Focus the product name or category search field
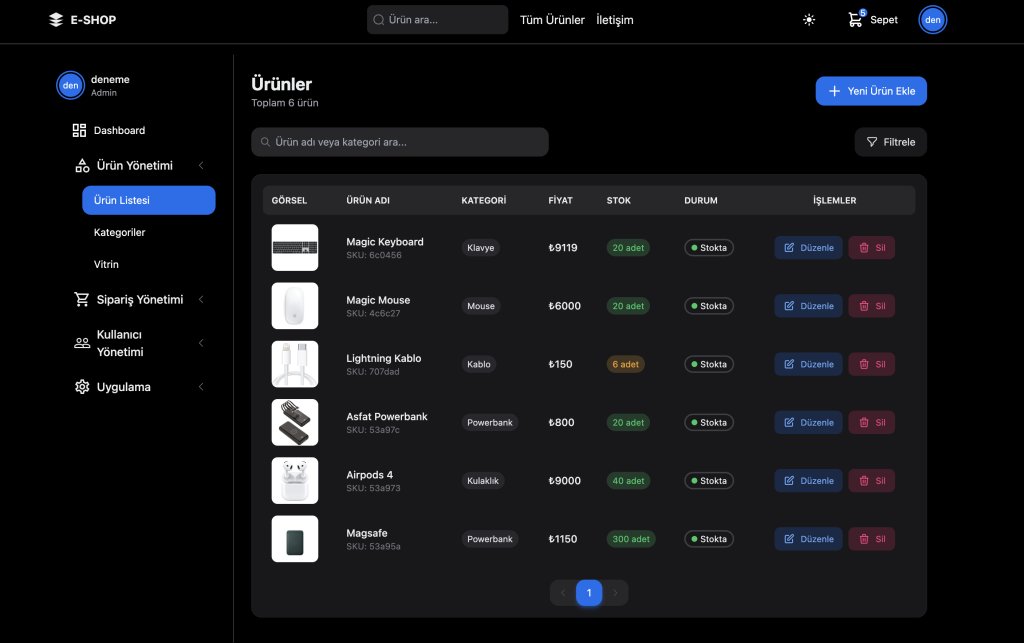Viewport: 1024px width, 643px height. point(400,142)
